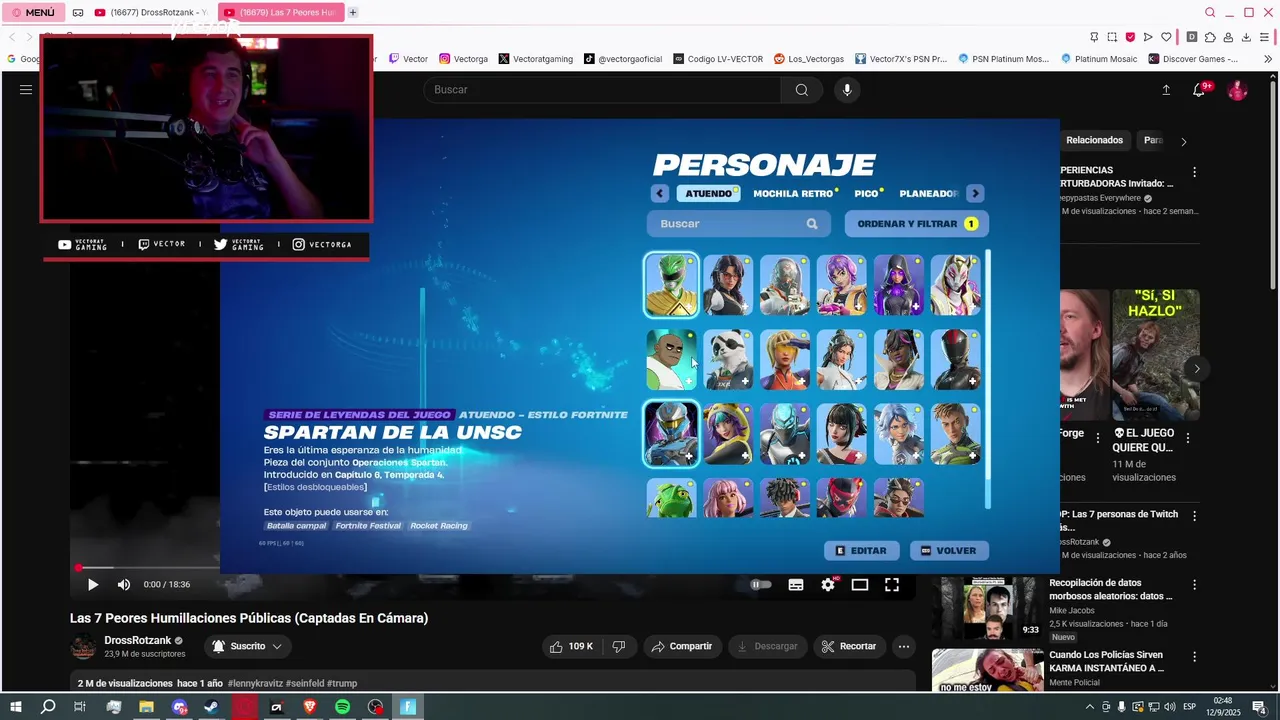
Task: Switch to theater mode view
Action: point(860,585)
